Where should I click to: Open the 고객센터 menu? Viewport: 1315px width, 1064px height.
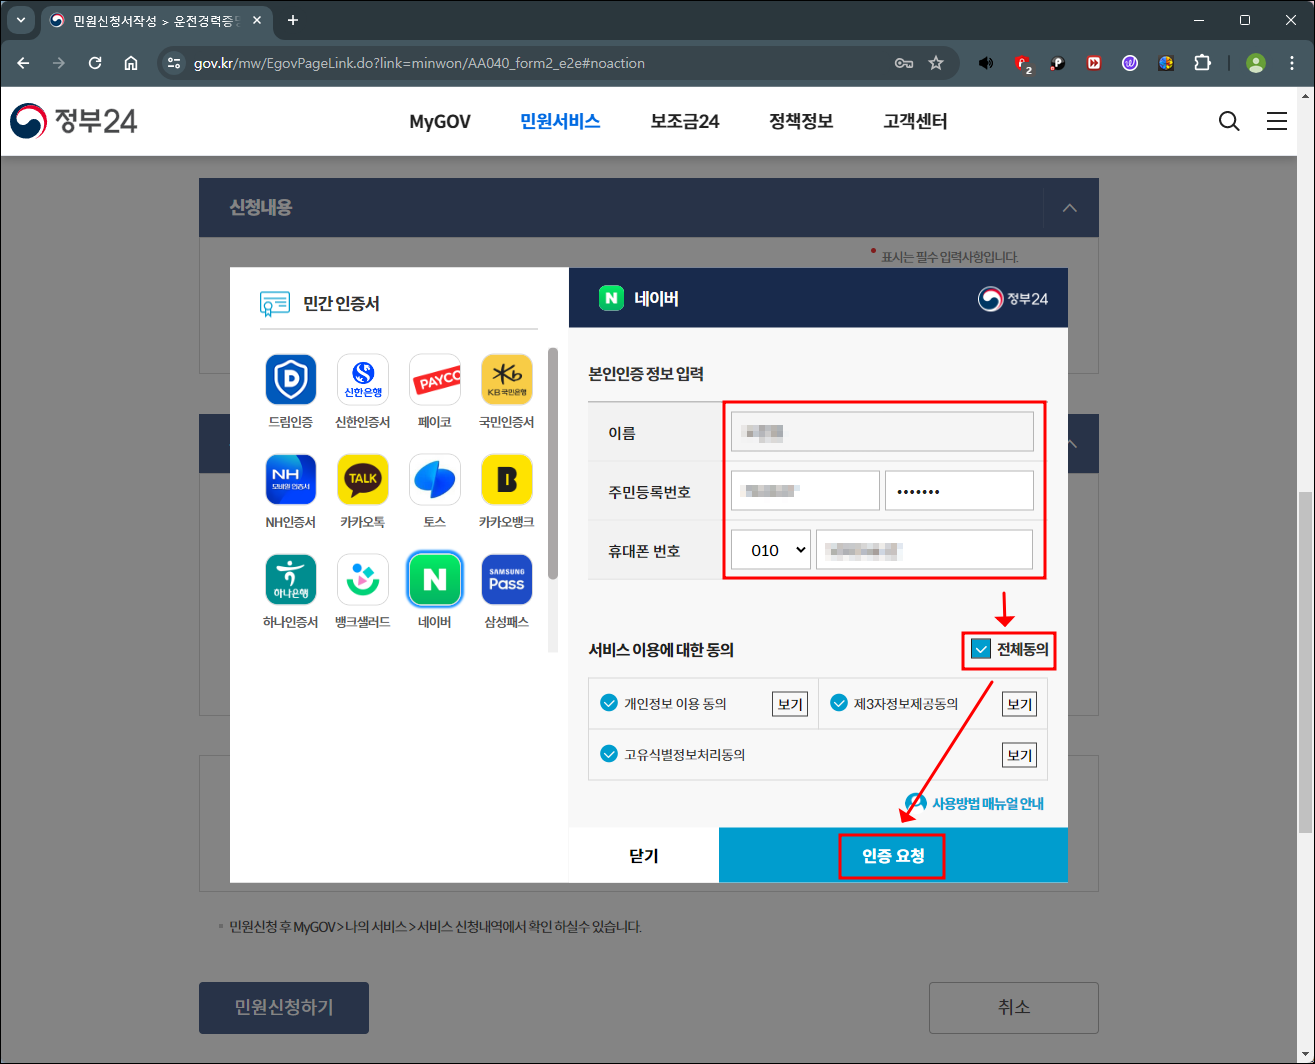click(x=915, y=121)
